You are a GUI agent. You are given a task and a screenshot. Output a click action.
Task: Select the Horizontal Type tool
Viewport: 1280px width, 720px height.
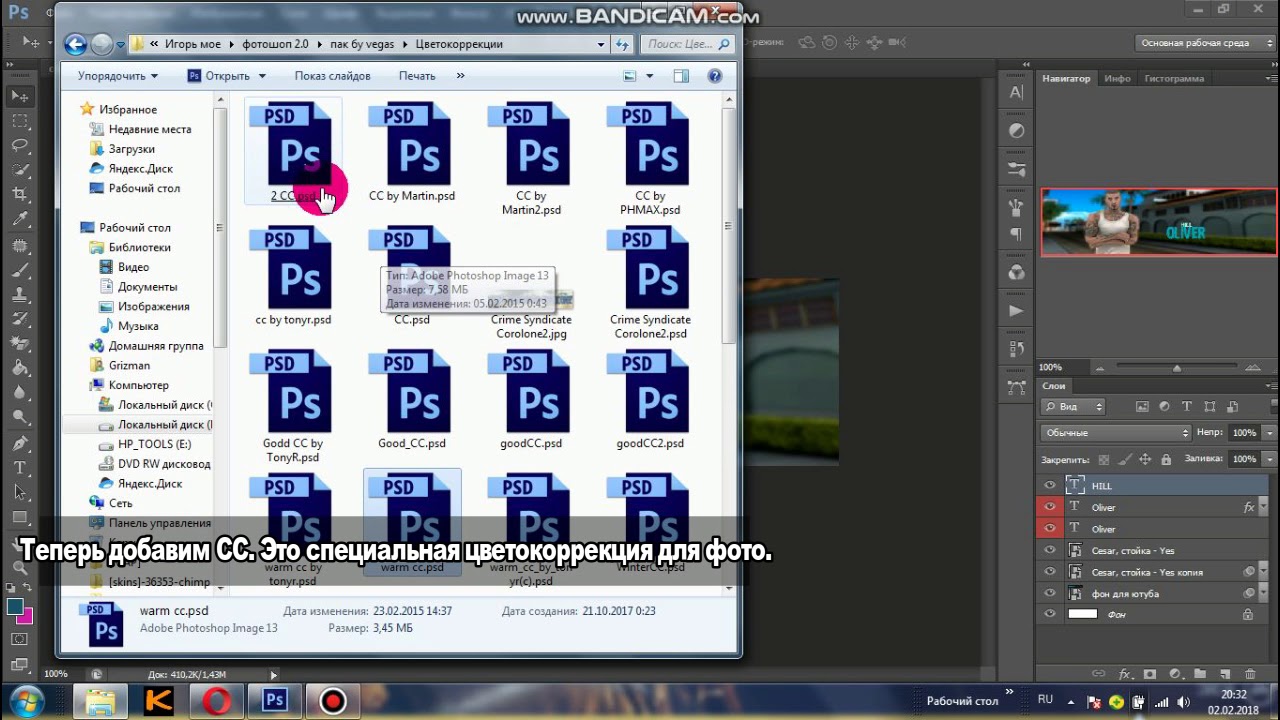[x=20, y=468]
